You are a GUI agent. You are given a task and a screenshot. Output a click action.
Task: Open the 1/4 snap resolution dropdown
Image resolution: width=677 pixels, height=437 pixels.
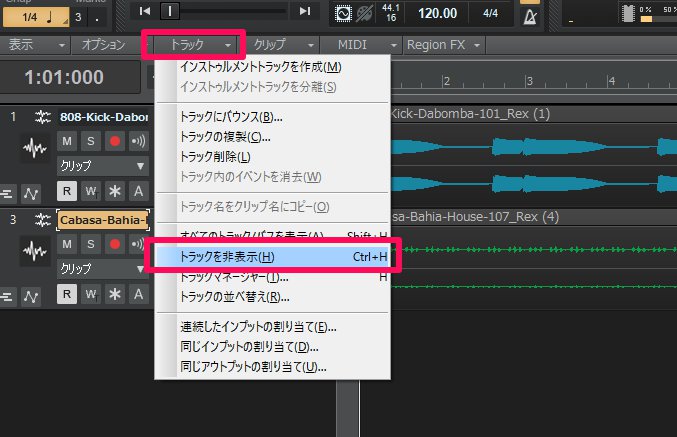pos(36,17)
